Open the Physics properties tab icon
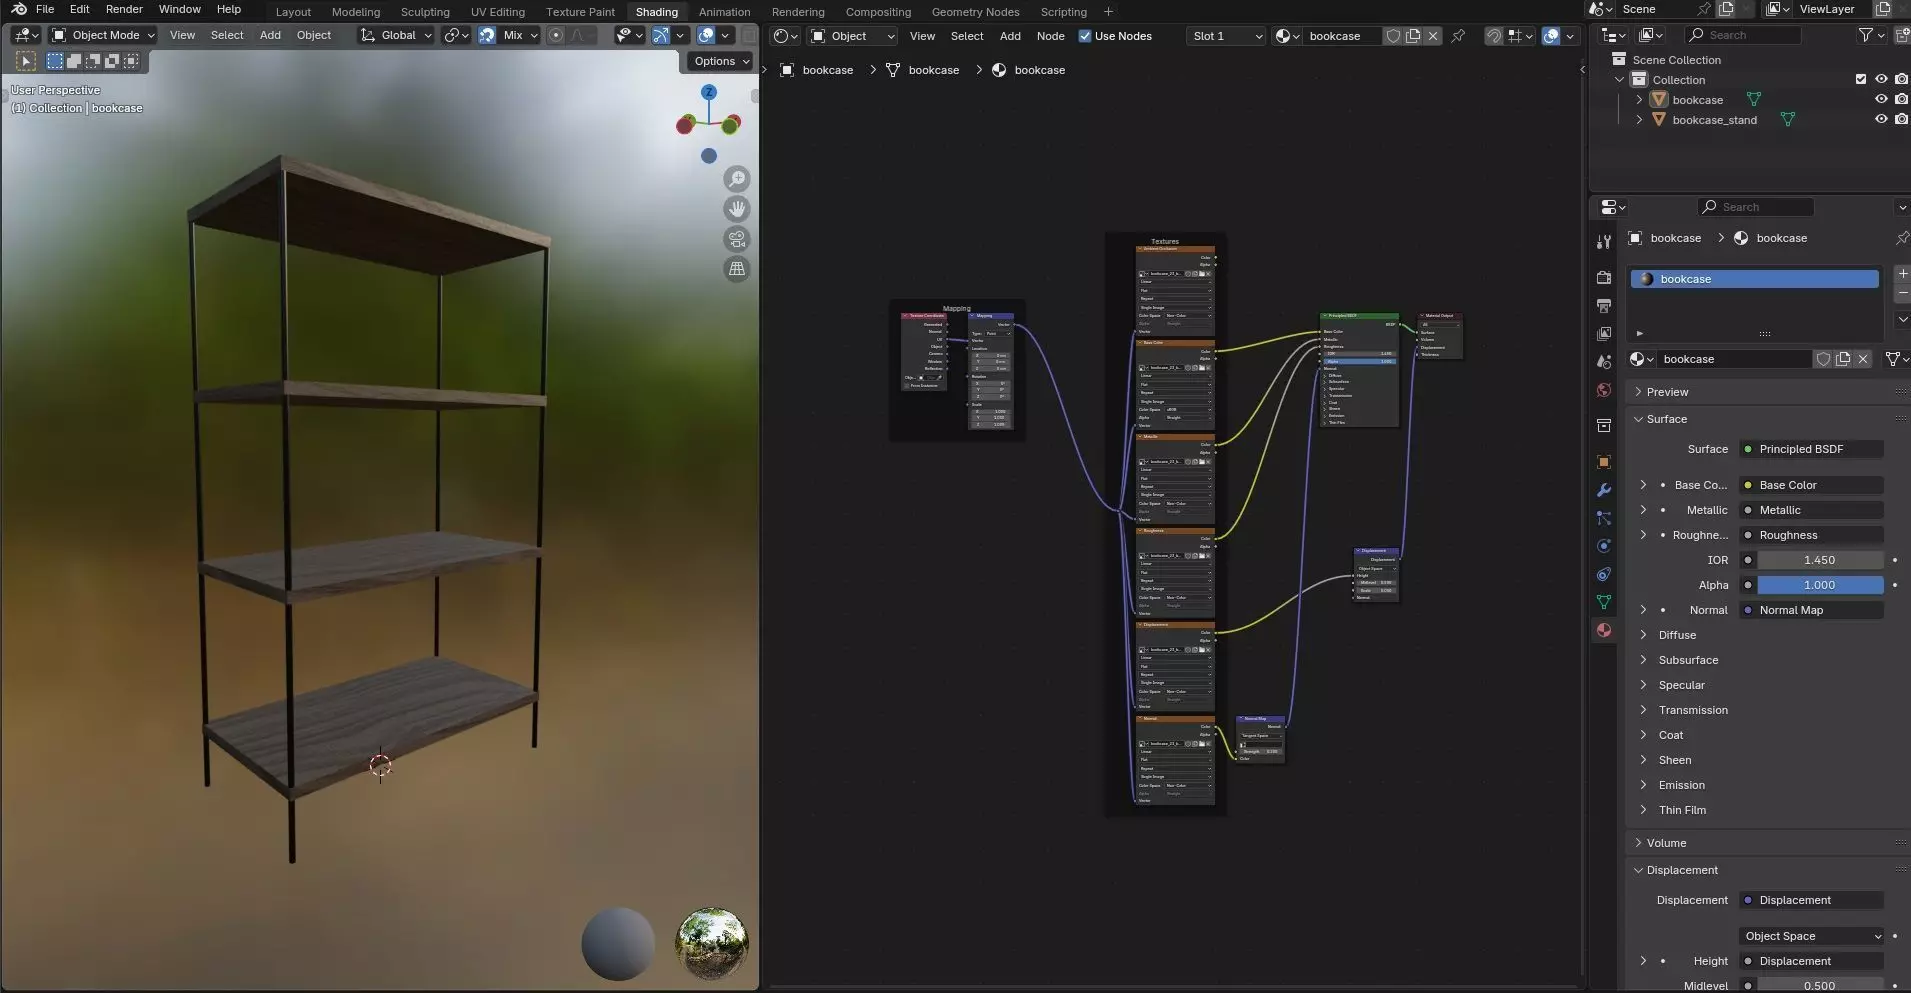 click(x=1604, y=546)
